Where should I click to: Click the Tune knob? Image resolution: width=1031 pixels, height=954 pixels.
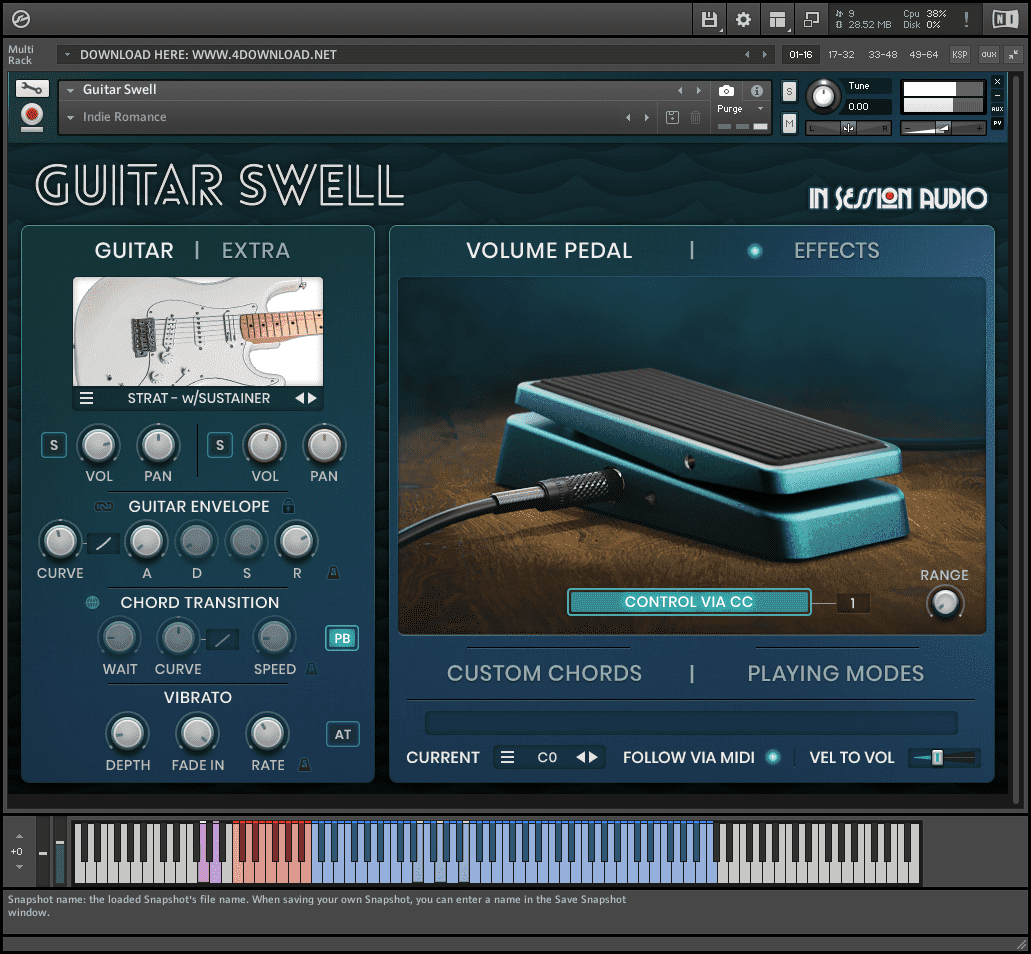823,97
